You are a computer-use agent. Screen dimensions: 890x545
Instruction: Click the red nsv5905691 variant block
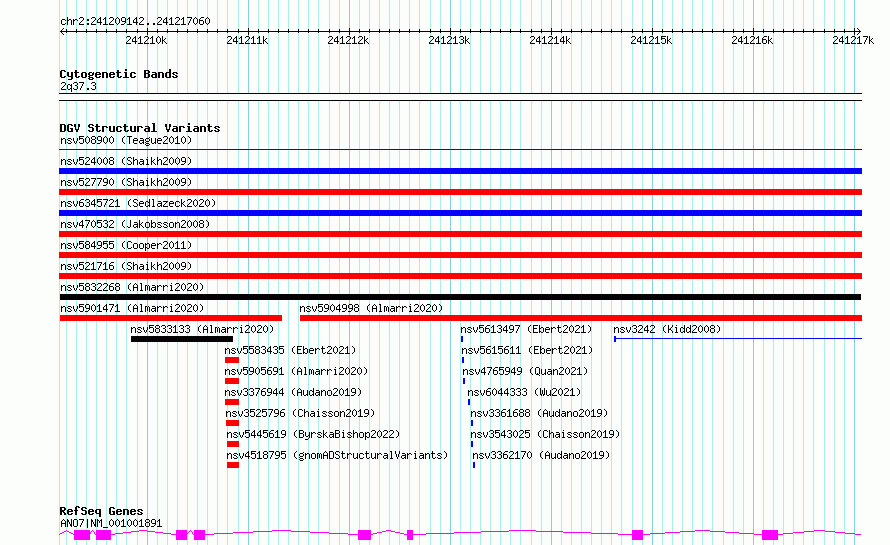click(x=232, y=381)
